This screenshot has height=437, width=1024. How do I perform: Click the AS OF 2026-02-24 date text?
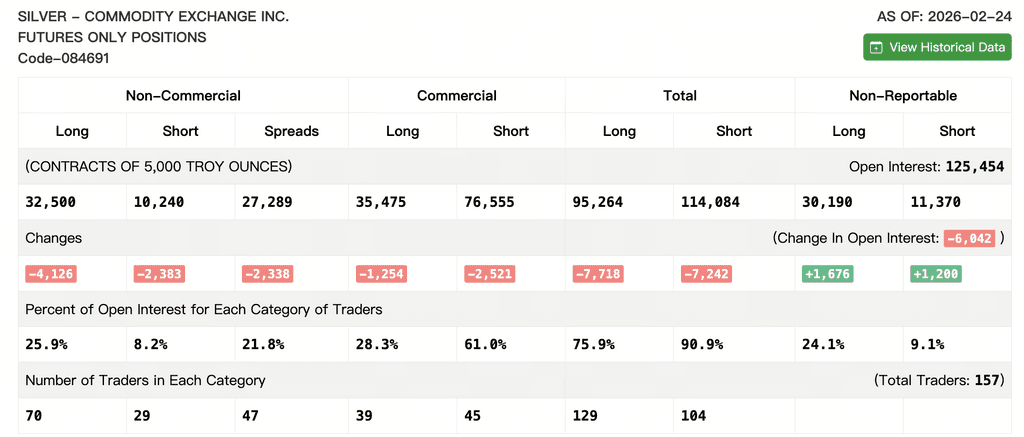pos(944,17)
